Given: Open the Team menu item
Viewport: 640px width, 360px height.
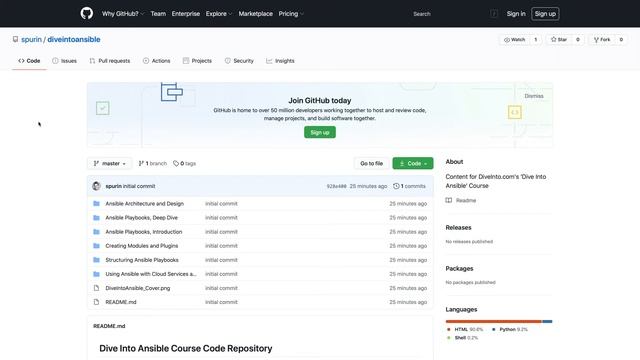Looking at the screenshot, I should 158,13.
